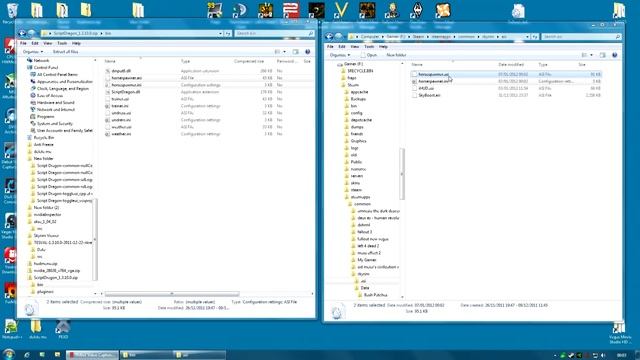Select the Recycle Bin desktop icon
640x360 pixels.
pos(12,12)
